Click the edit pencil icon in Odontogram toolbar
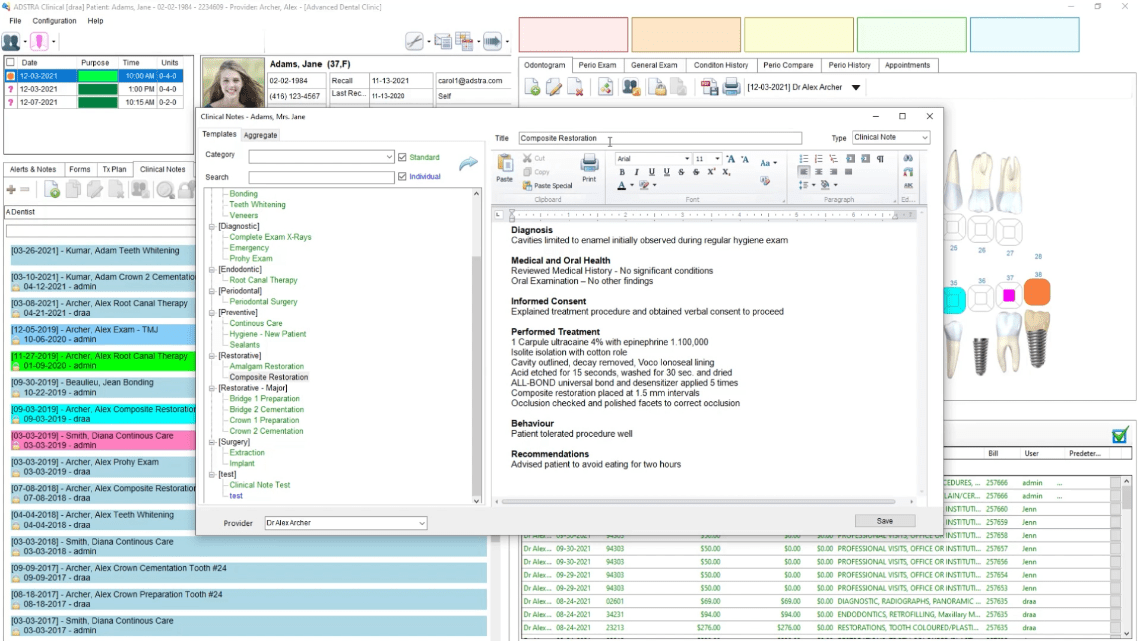This screenshot has width=1140, height=641. click(x=553, y=88)
